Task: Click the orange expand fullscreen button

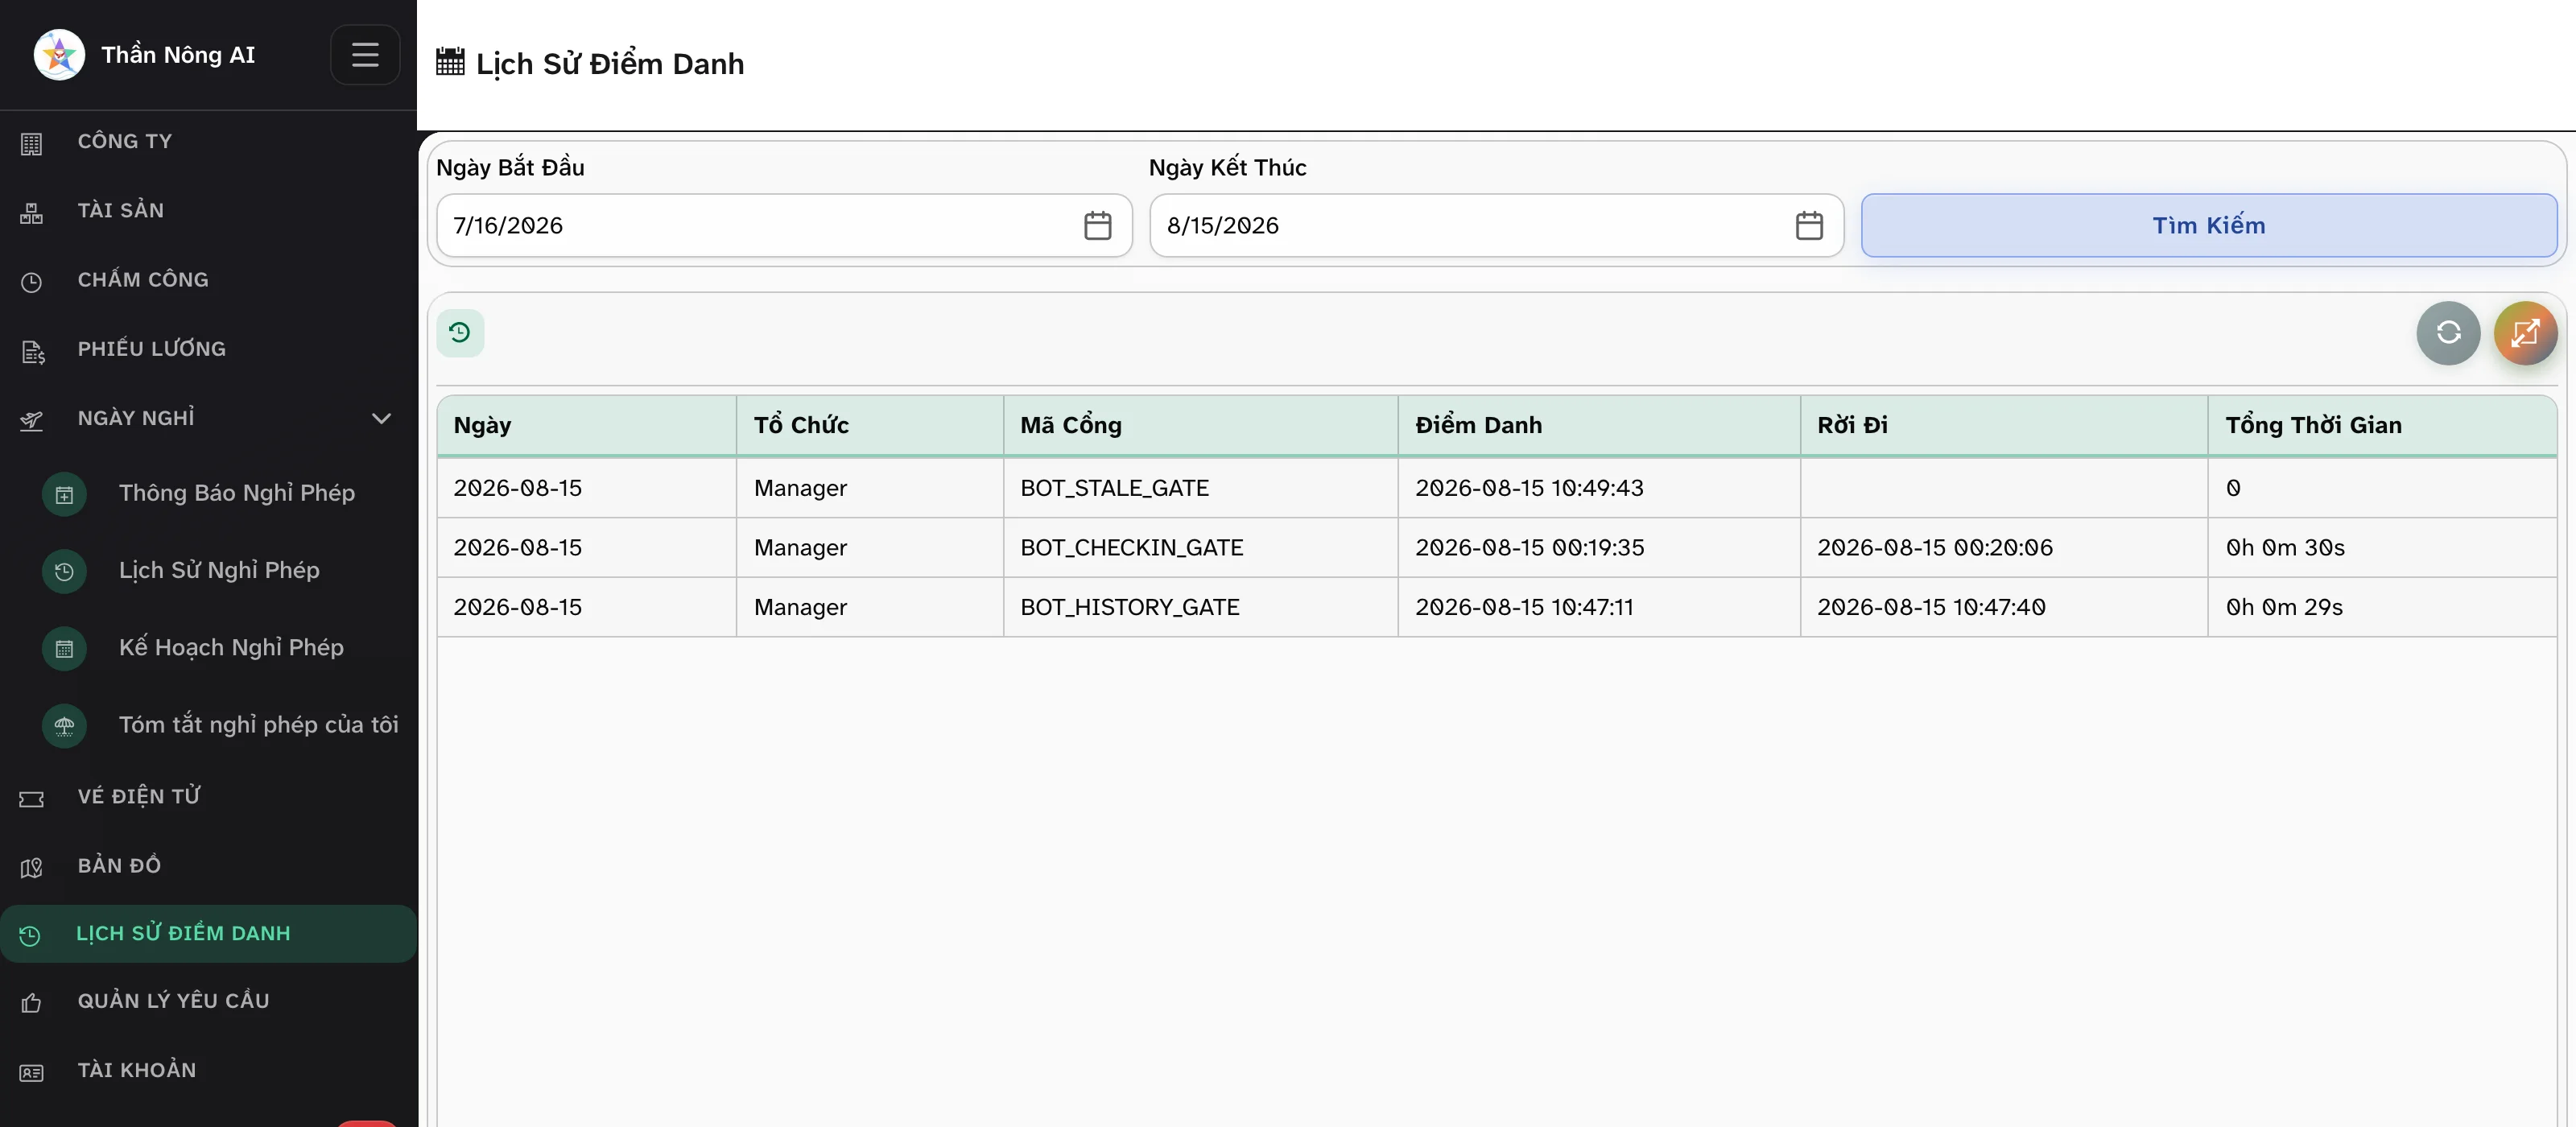Action: 2525,332
